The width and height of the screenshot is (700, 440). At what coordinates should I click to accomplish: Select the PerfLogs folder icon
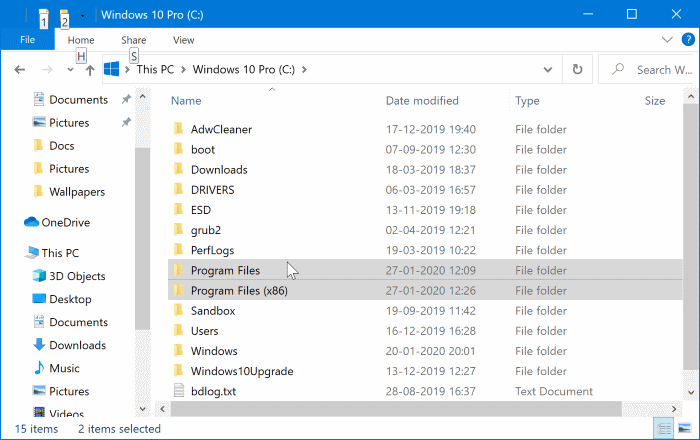coord(178,249)
